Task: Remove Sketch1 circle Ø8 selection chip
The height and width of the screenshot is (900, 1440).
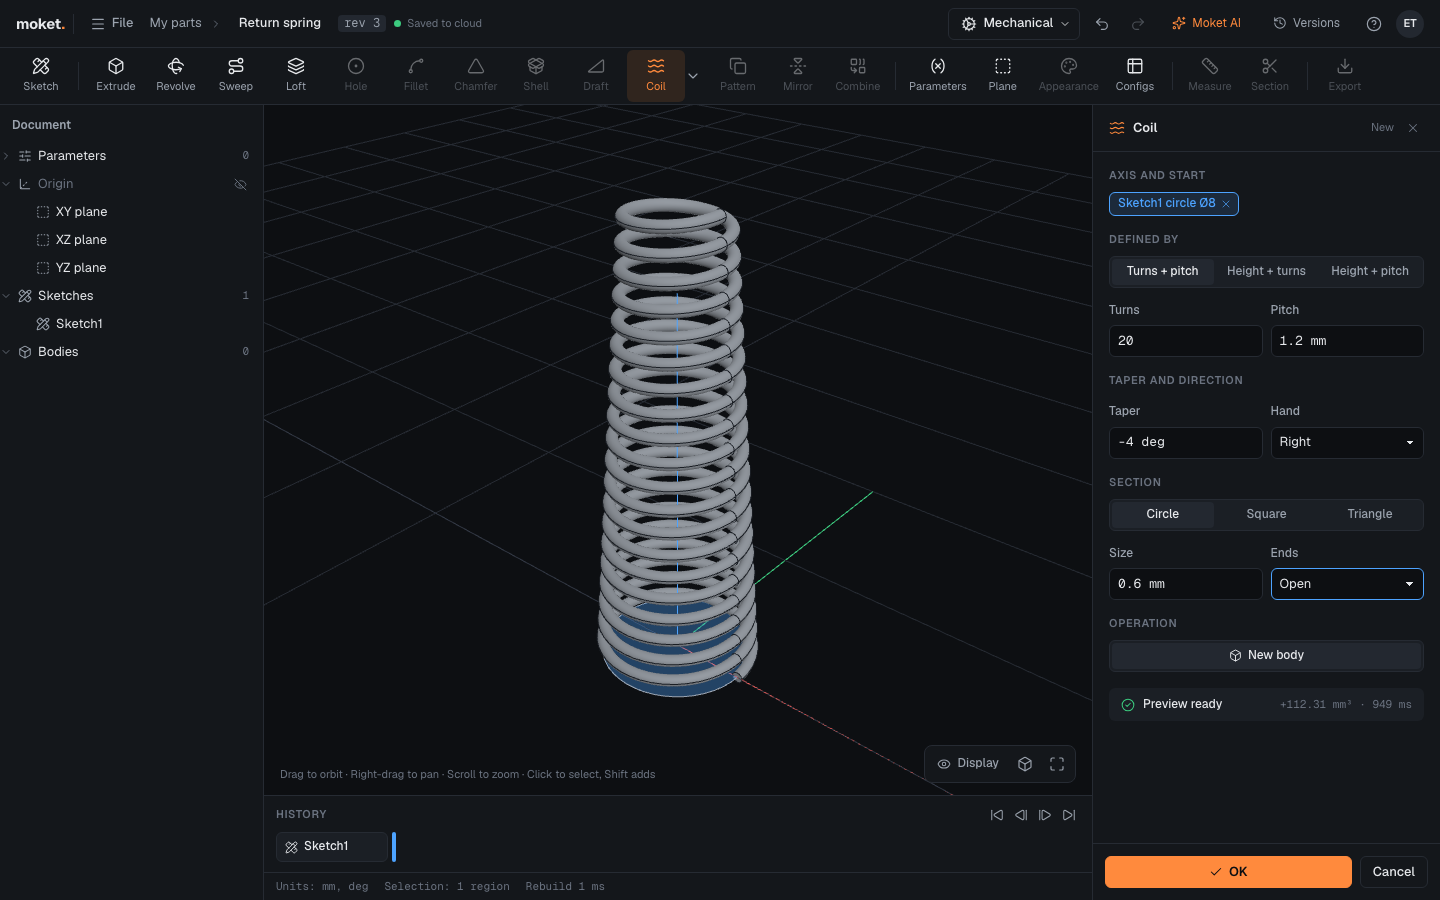Action: (x=1226, y=204)
